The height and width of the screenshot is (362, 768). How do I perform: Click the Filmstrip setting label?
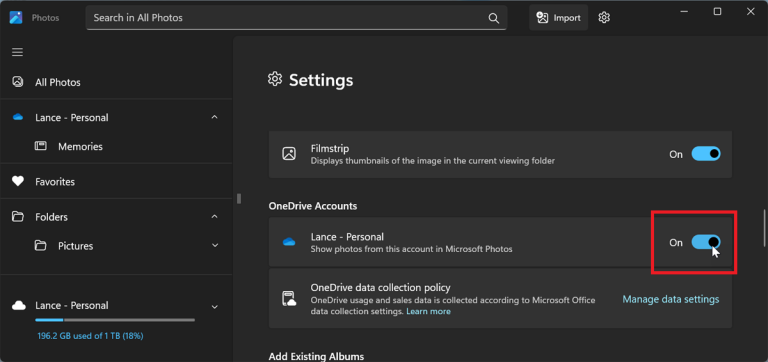[330, 148]
